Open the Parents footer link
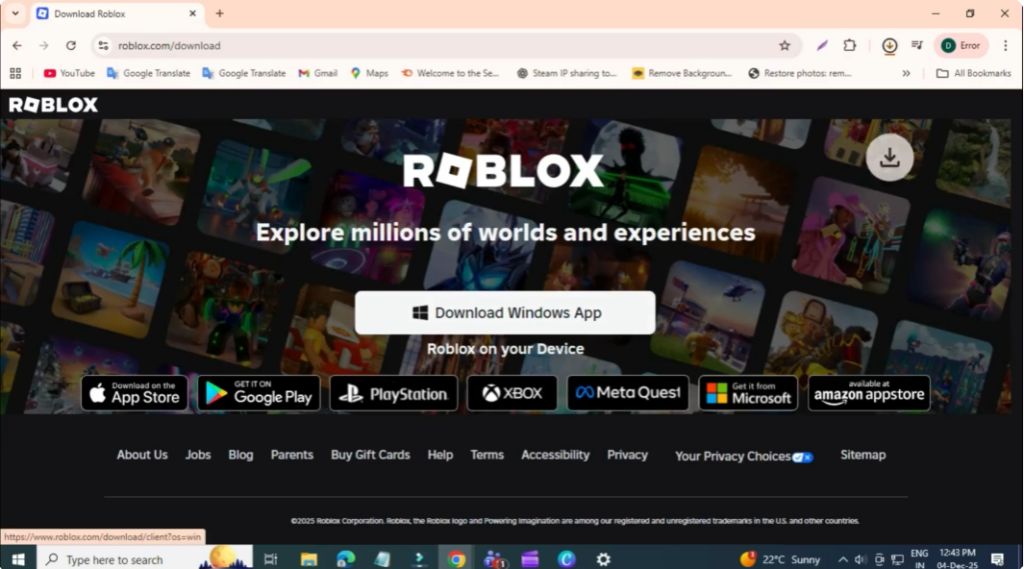 (292, 455)
